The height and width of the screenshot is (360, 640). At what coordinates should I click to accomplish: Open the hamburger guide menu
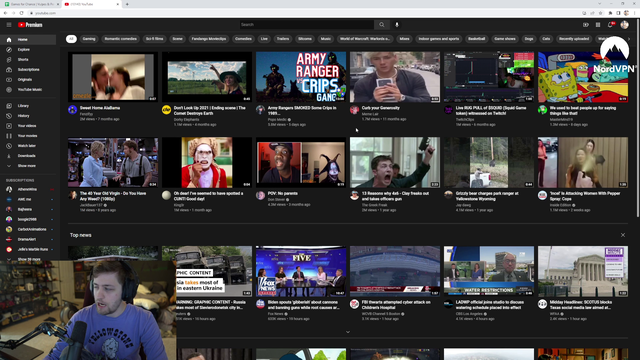9,25
